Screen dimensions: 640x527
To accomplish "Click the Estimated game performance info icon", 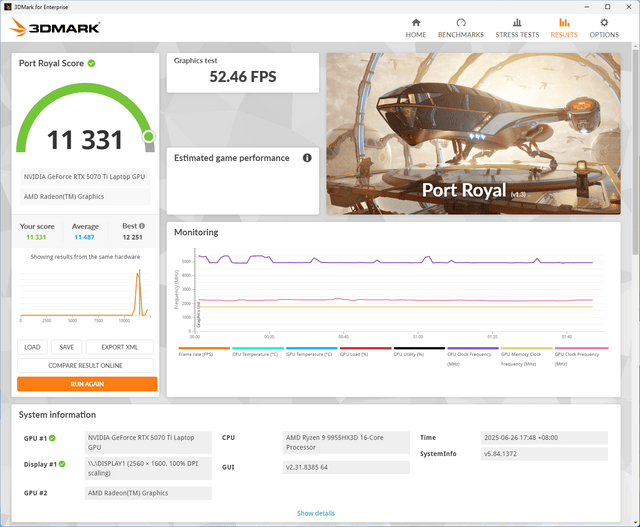I will click(x=307, y=158).
